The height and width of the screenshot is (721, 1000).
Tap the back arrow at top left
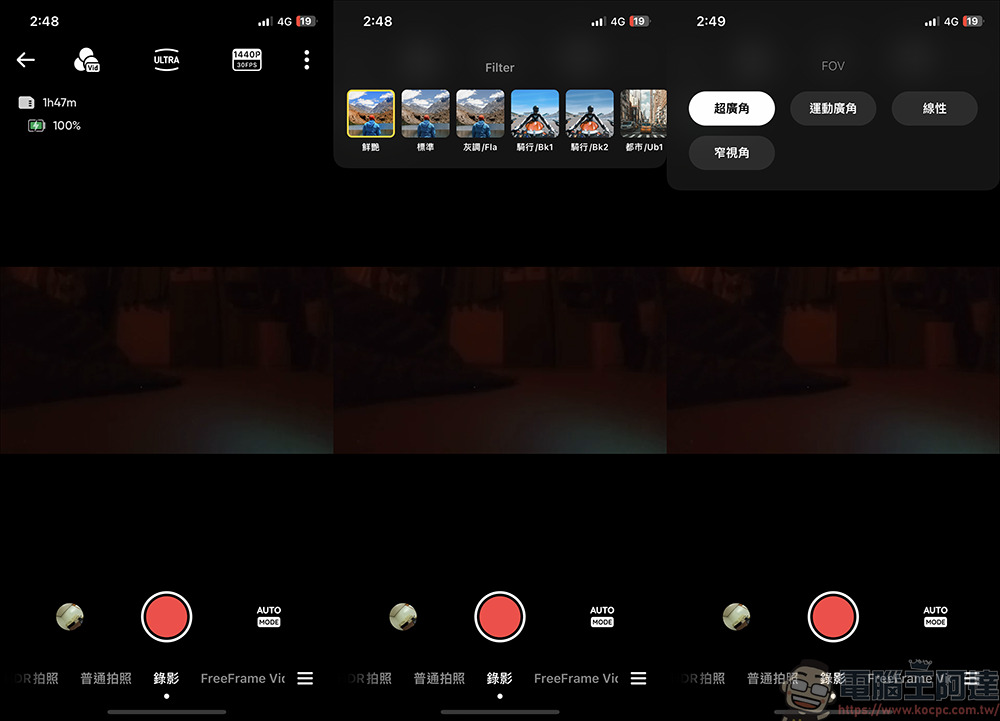(x=26, y=60)
